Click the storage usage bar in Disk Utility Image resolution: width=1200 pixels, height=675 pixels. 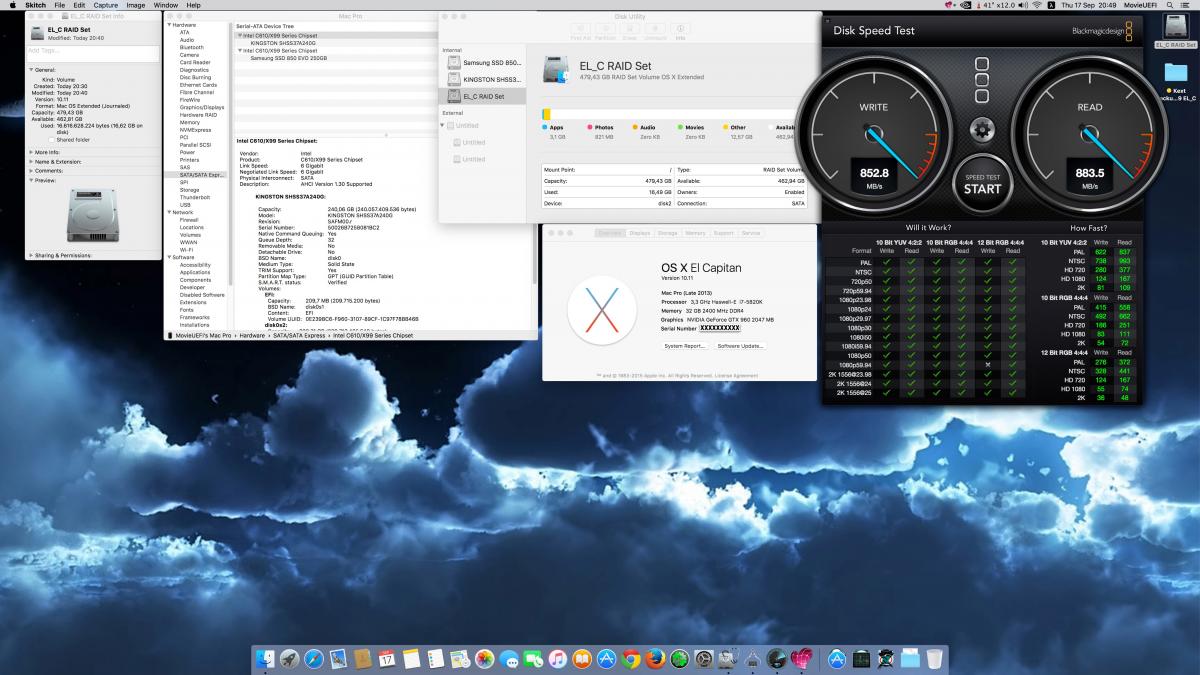672,115
